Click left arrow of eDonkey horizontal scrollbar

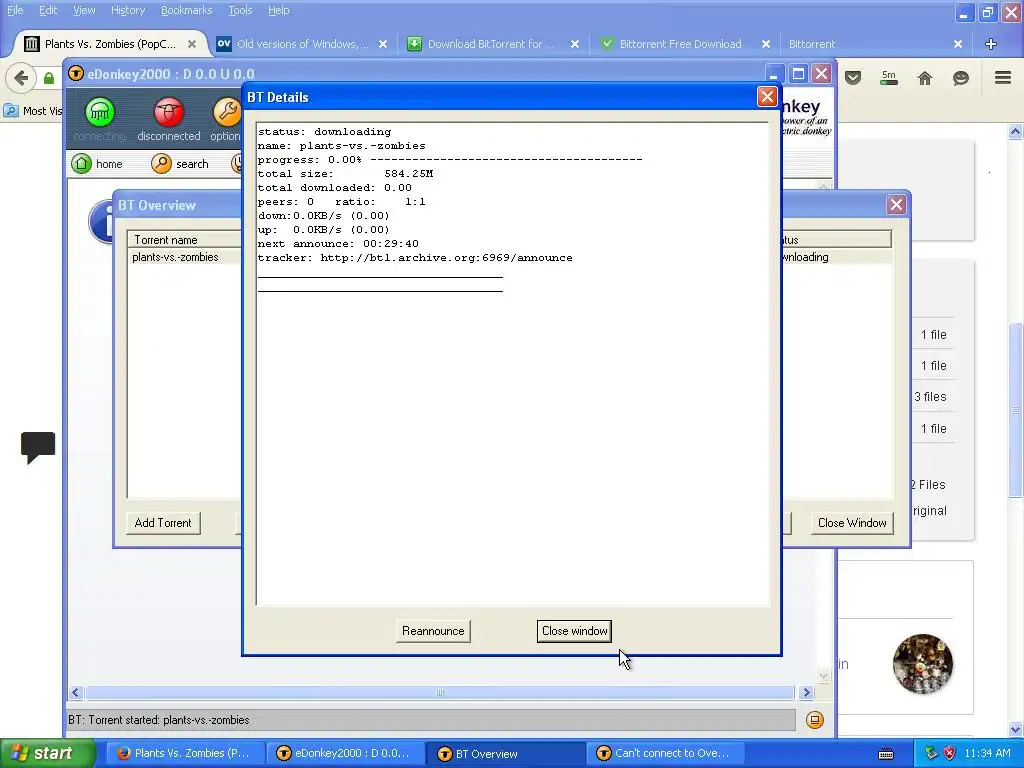coord(76,692)
